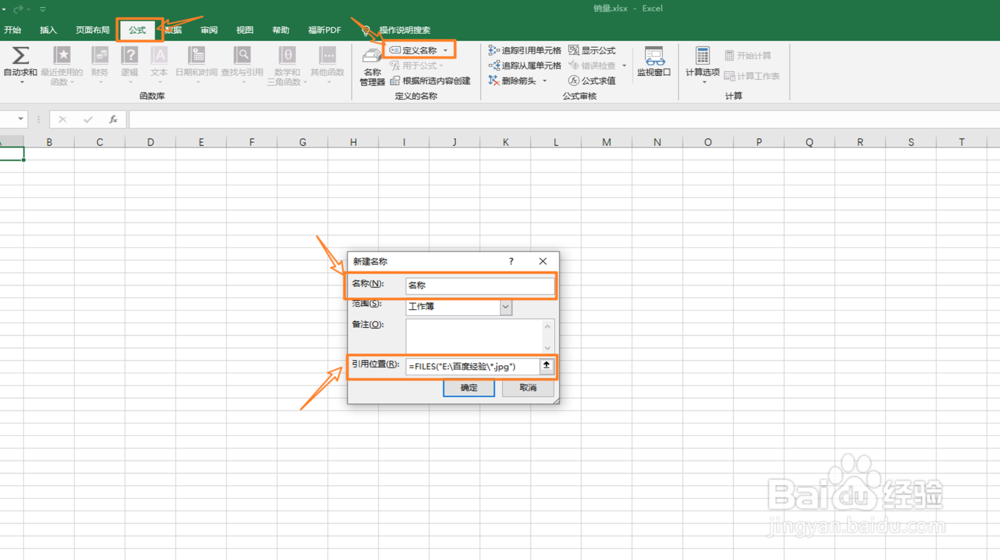Switch to the Insert (插入) tab

(48, 30)
